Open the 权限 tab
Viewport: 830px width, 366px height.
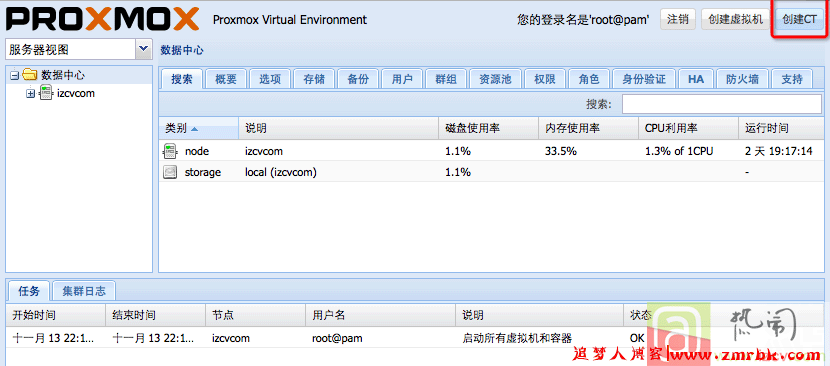[x=545, y=79]
